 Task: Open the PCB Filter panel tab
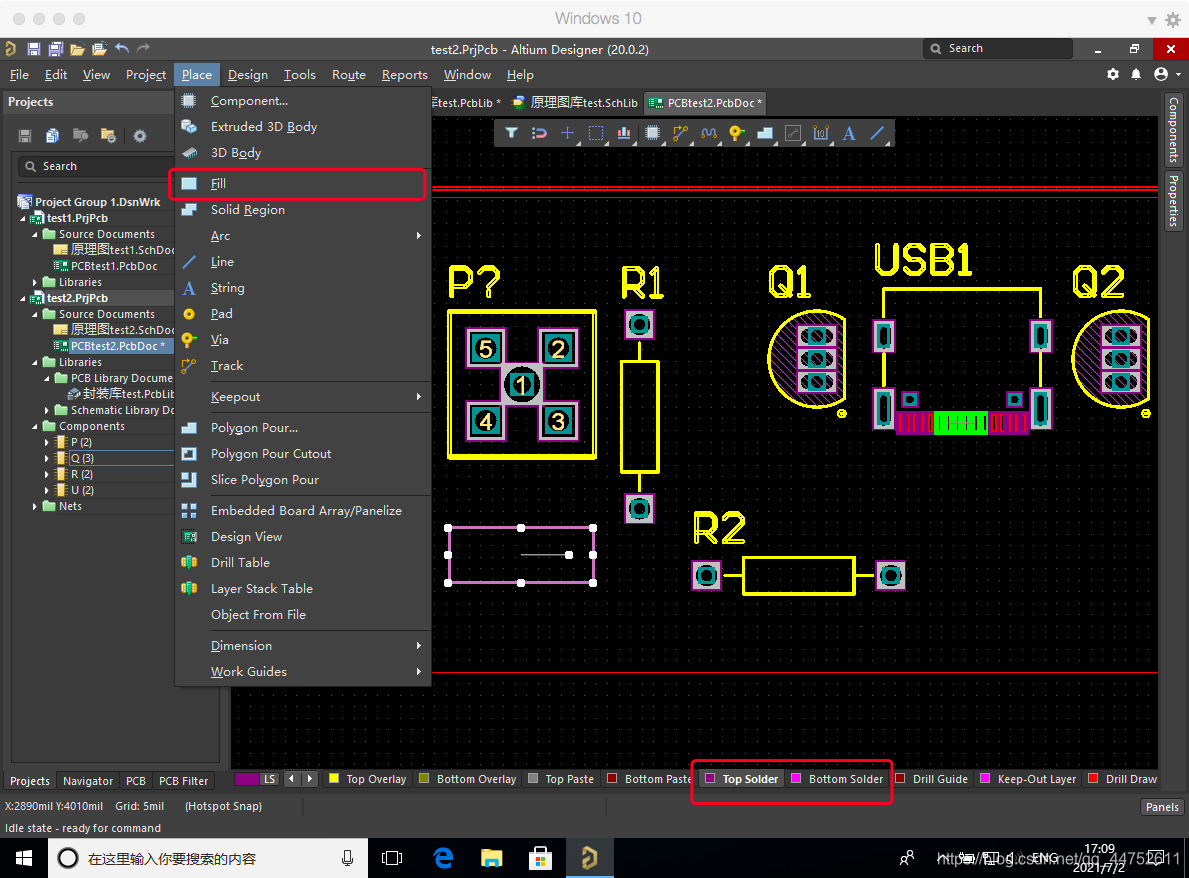pyautogui.click(x=184, y=781)
